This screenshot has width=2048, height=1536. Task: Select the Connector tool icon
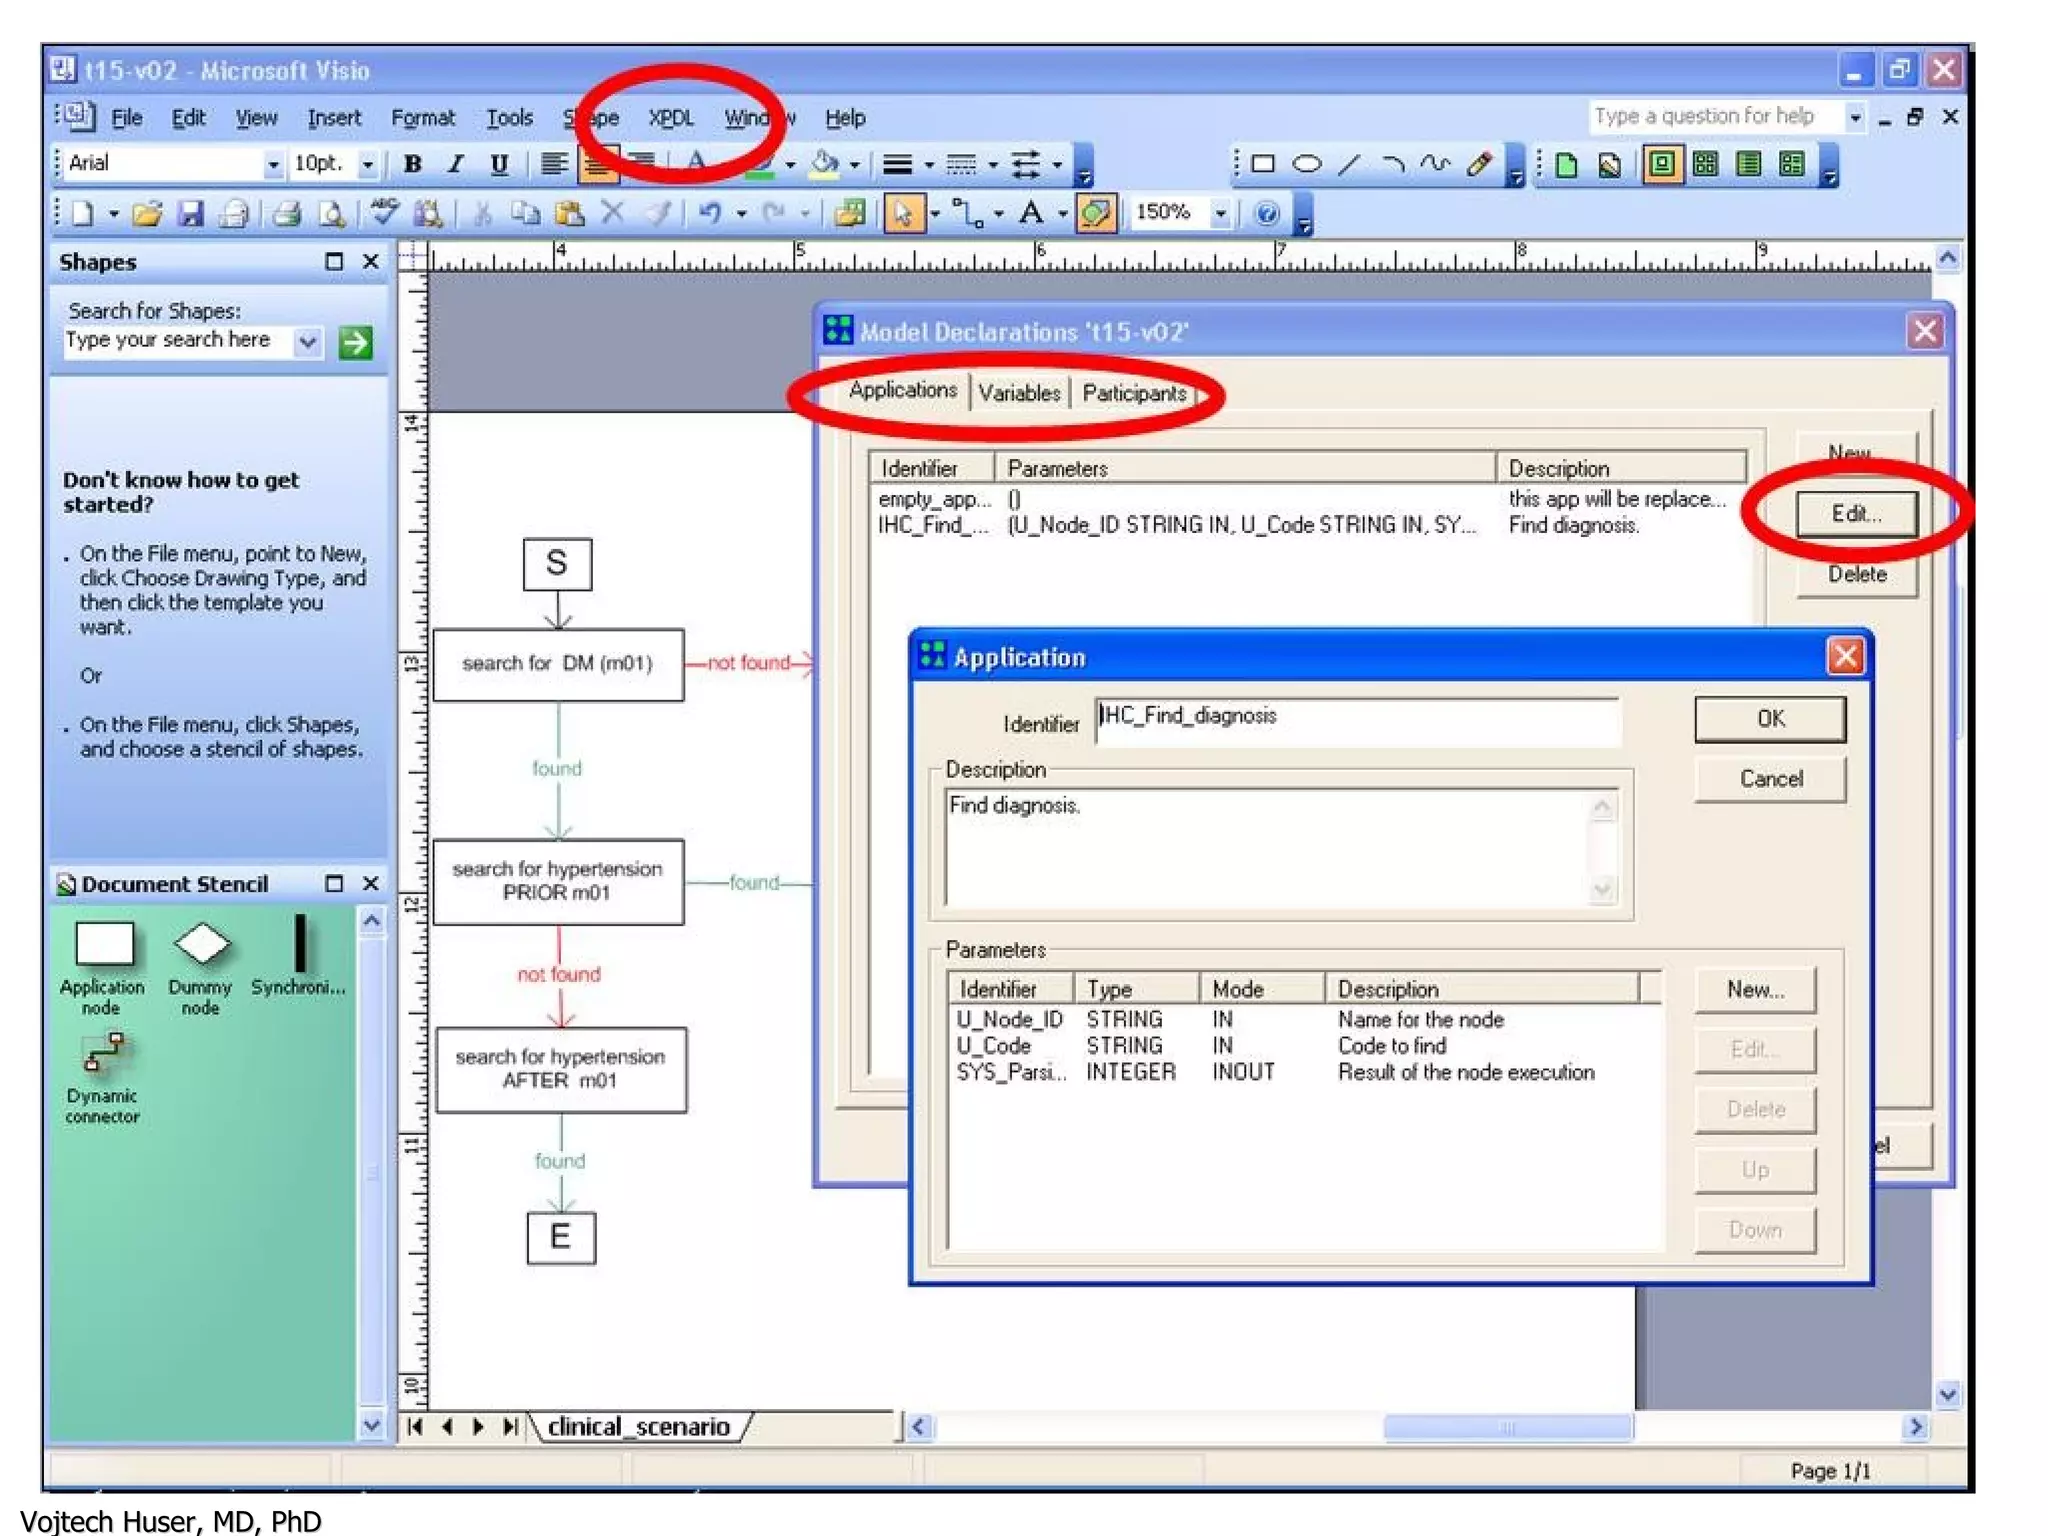coord(965,213)
